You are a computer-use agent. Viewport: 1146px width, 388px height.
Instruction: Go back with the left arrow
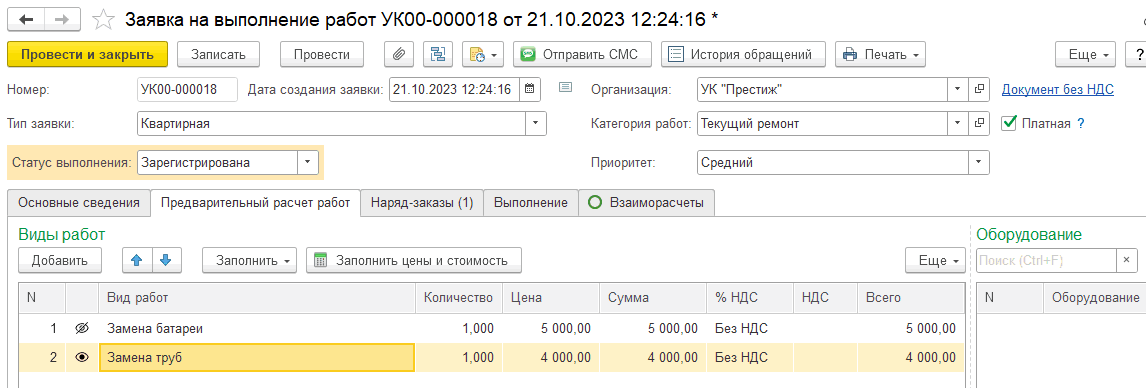click(26, 20)
